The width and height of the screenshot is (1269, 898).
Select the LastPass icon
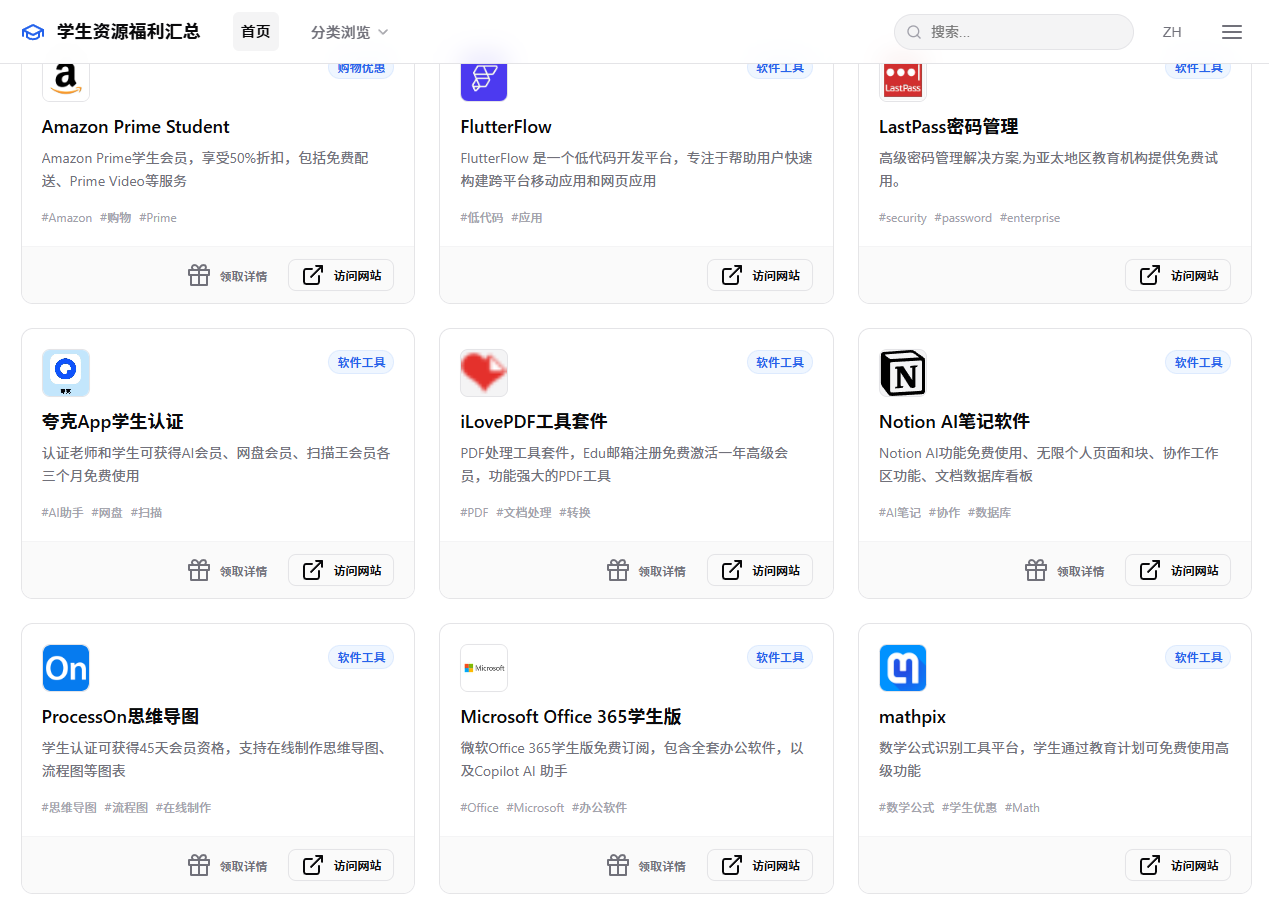tap(903, 78)
